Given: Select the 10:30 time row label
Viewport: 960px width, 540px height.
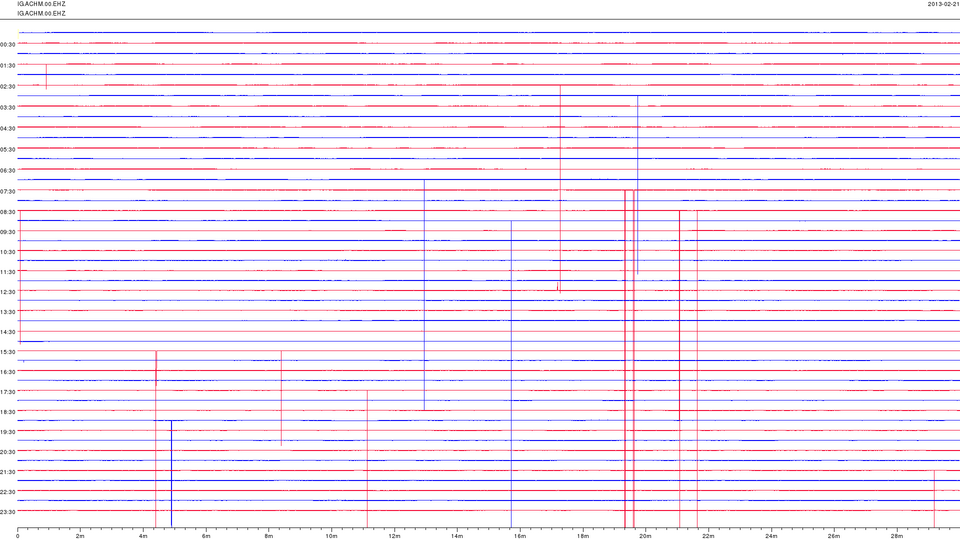Looking at the screenshot, I should (x=8, y=252).
